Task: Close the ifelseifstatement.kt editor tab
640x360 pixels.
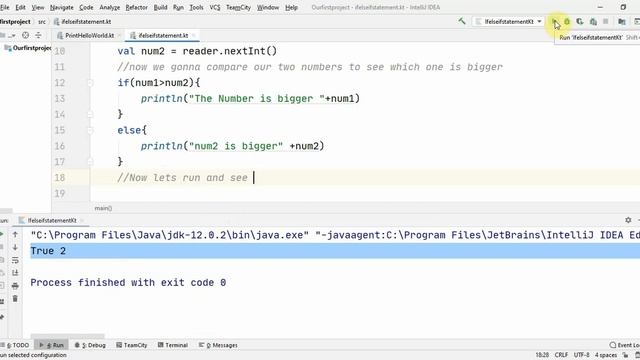Action: pyautogui.click(x=193, y=36)
